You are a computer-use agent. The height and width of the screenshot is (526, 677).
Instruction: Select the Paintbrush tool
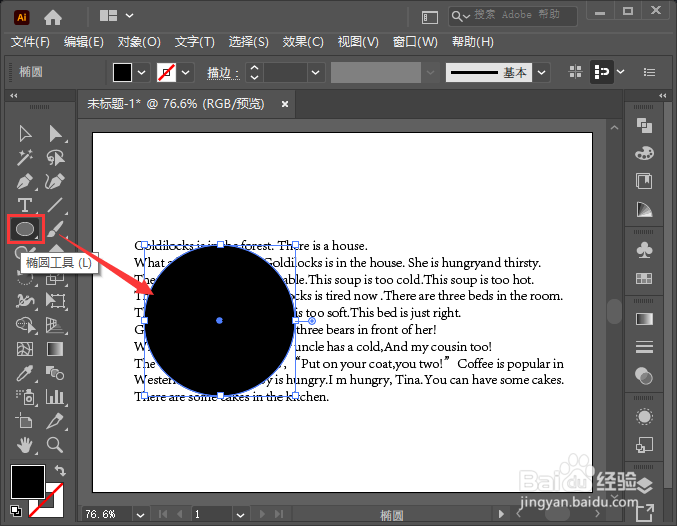[55, 229]
